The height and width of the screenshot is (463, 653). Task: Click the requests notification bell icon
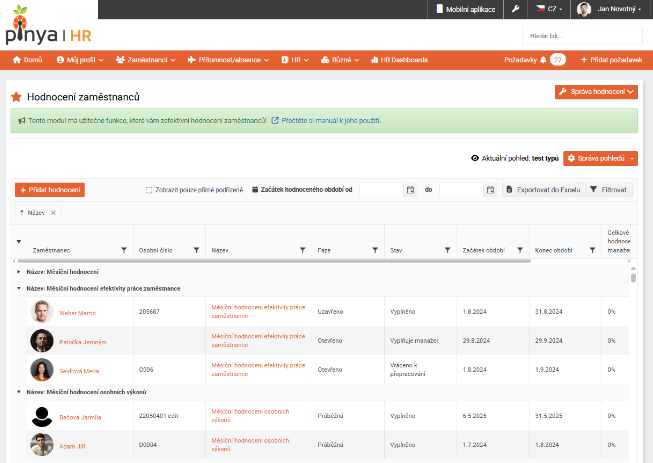tap(543, 60)
